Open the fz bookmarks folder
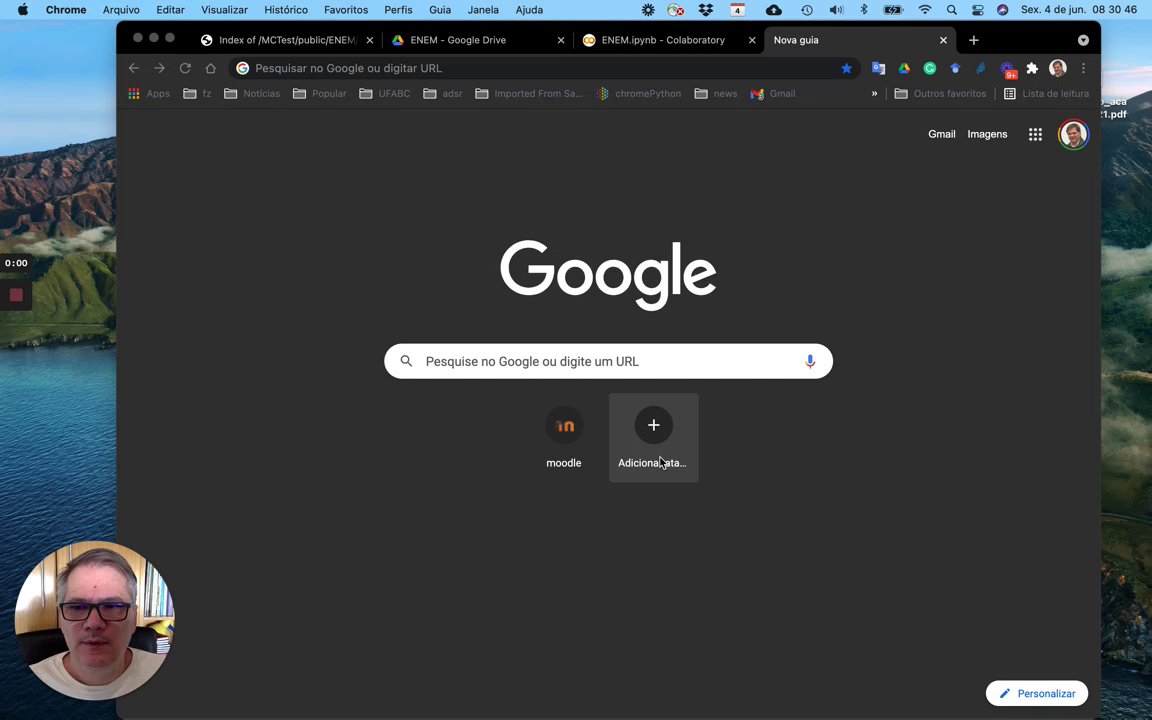 click(x=197, y=93)
